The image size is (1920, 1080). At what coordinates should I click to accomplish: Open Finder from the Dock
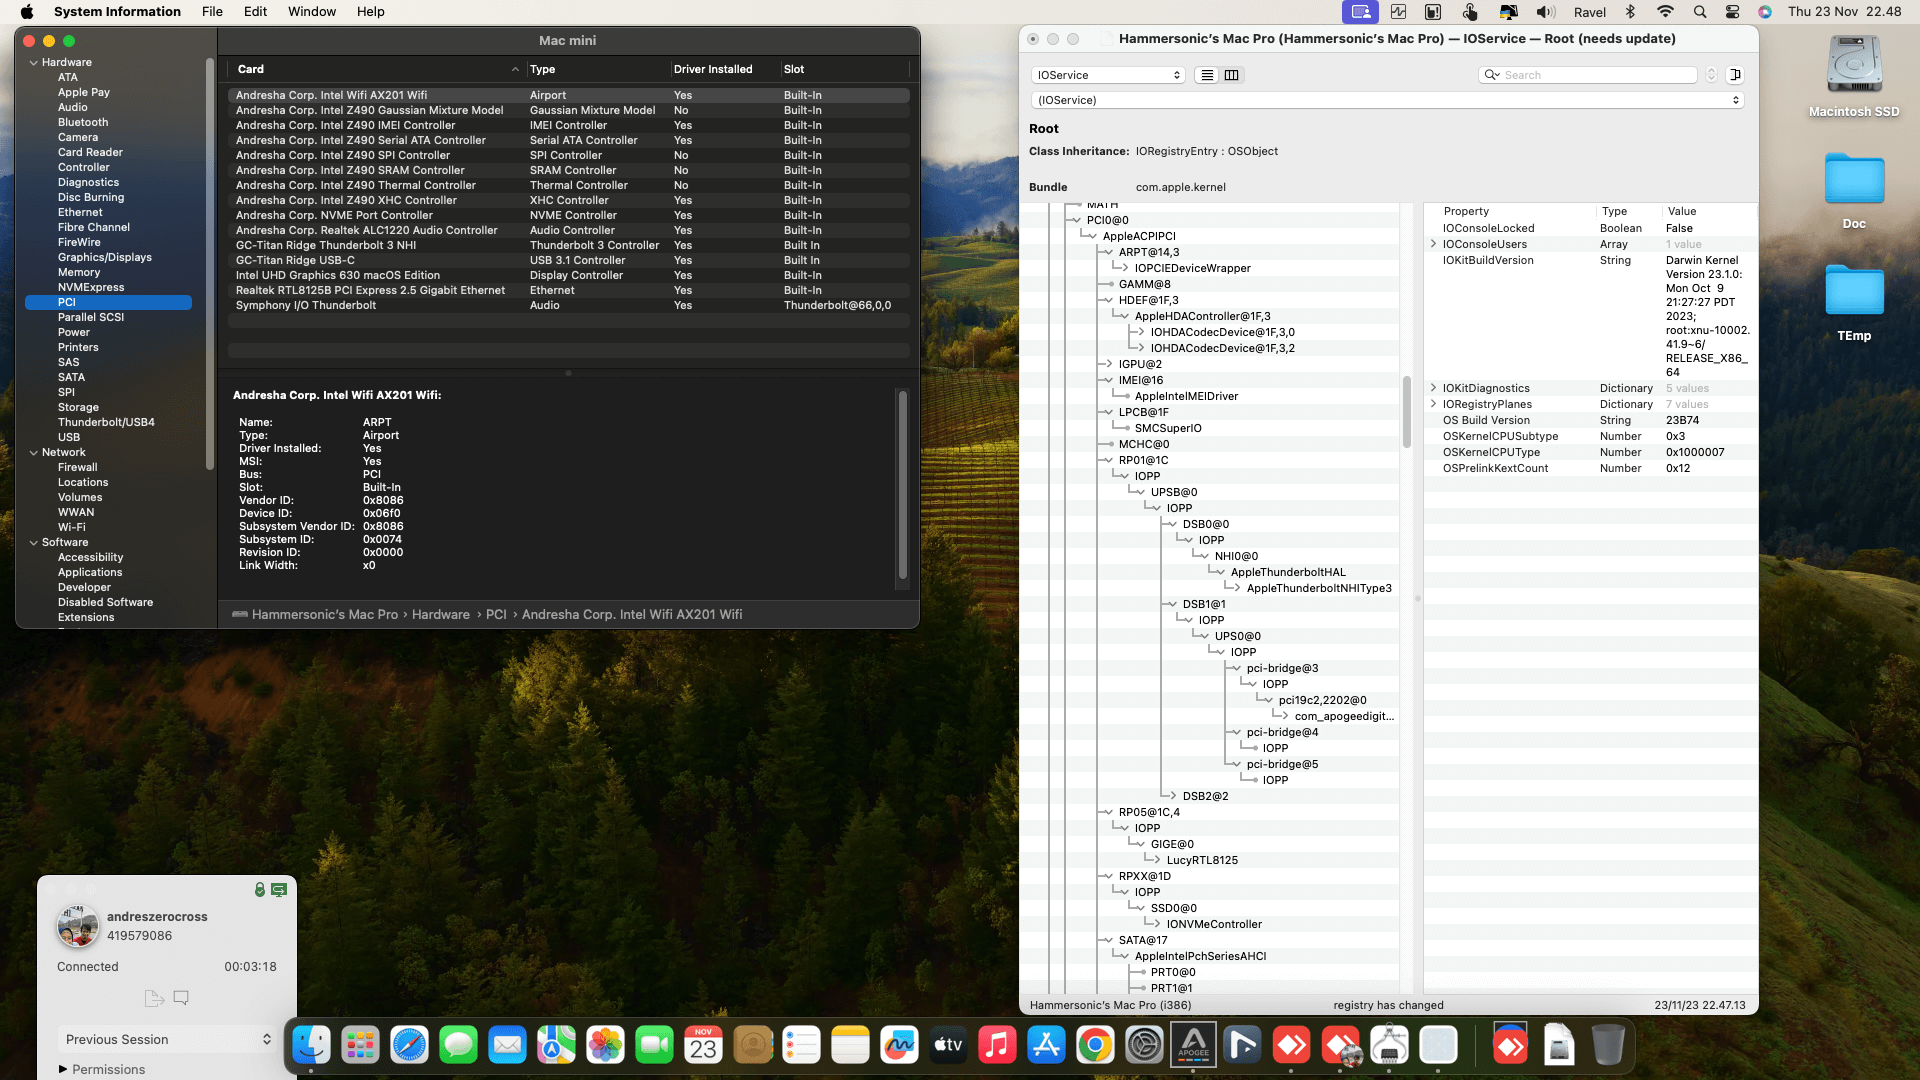[311, 1046]
